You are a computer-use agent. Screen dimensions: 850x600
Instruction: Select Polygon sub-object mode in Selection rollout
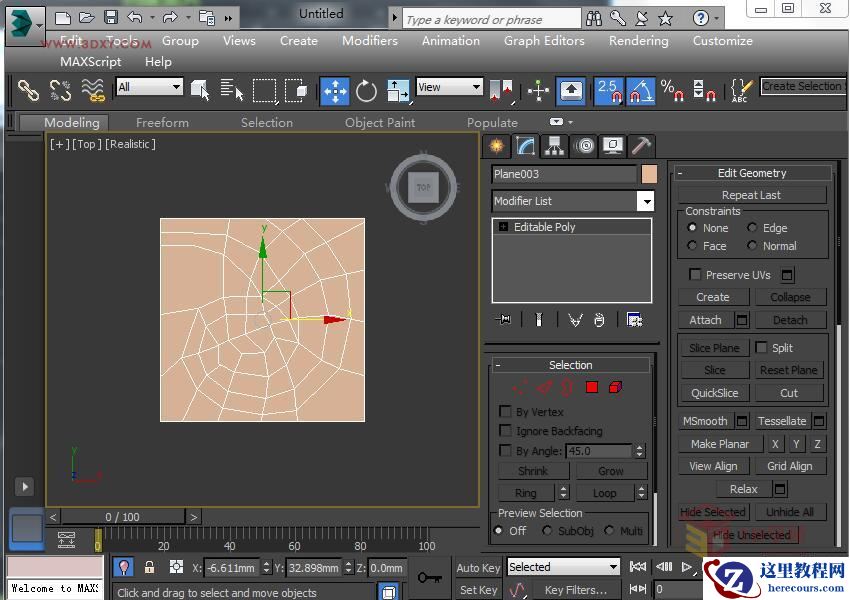(x=591, y=387)
